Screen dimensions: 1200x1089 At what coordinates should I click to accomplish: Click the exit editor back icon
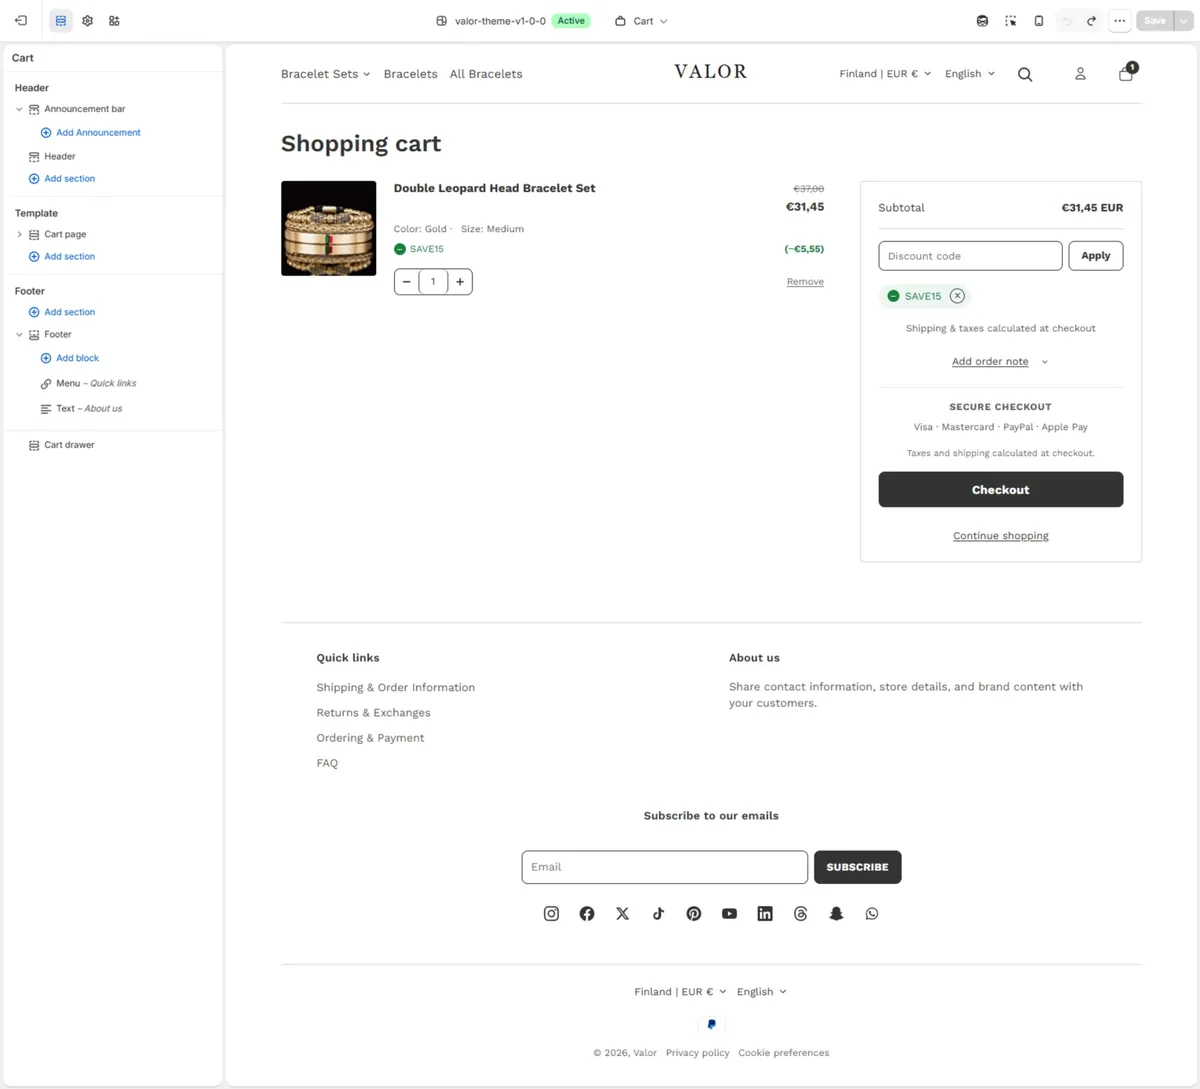(21, 20)
